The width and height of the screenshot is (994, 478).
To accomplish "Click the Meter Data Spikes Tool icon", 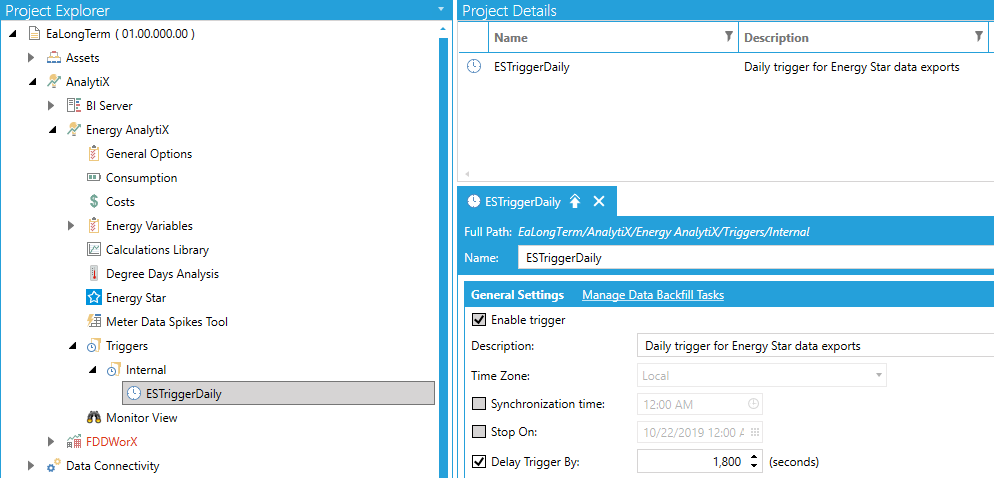I will (94, 322).
